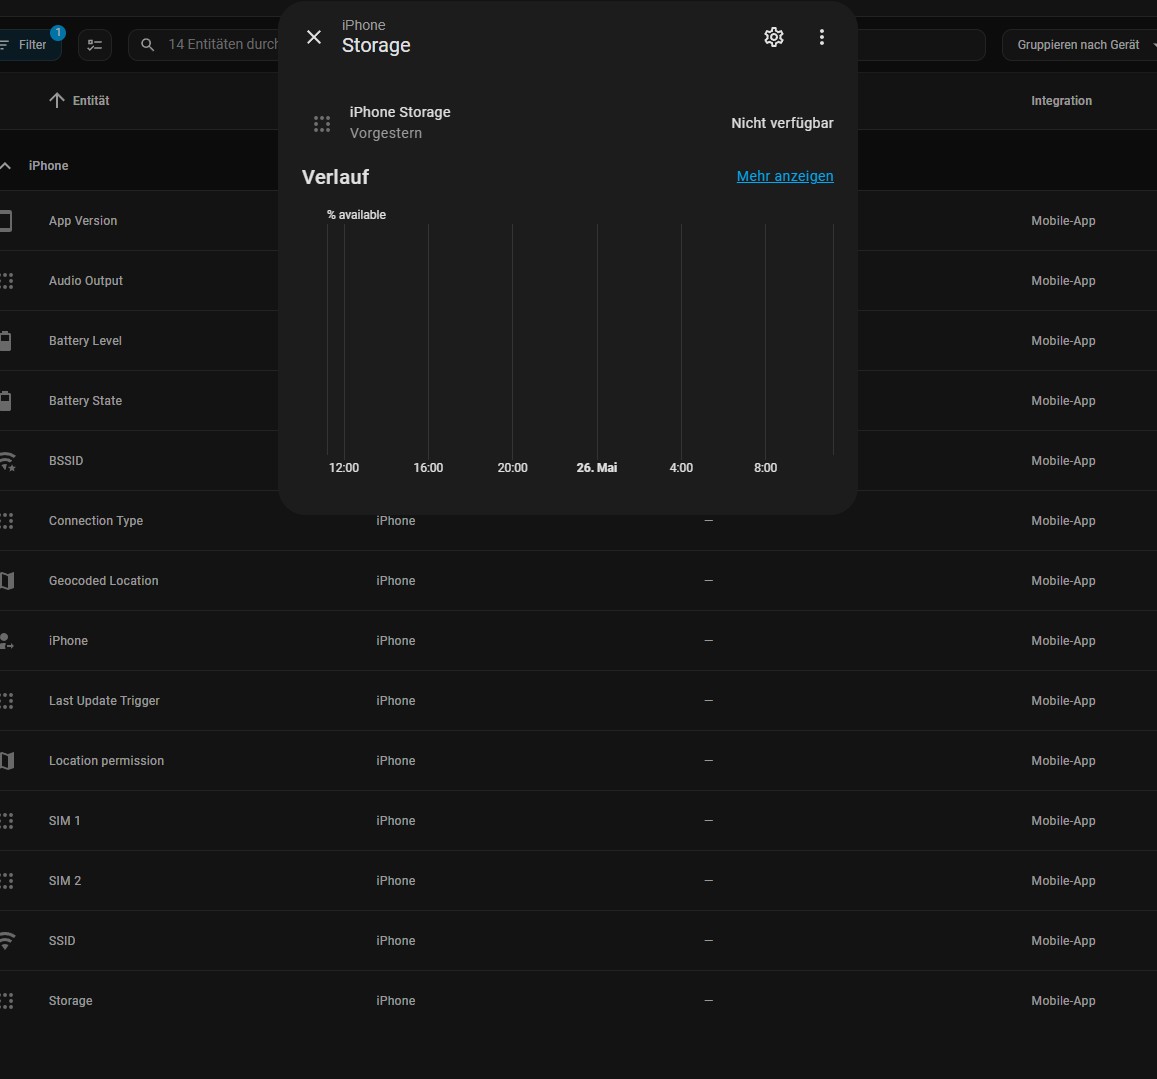
Task: Click the Audio Output dots icon
Action: coord(7,280)
